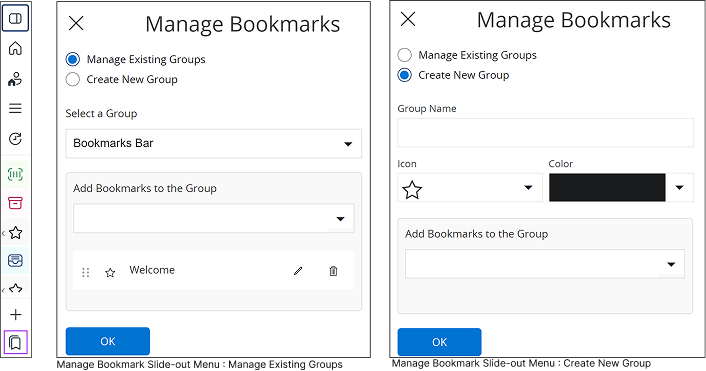706x371 pixels.
Task: Toggle the sidebar panel icon at top
Action: click(15, 18)
